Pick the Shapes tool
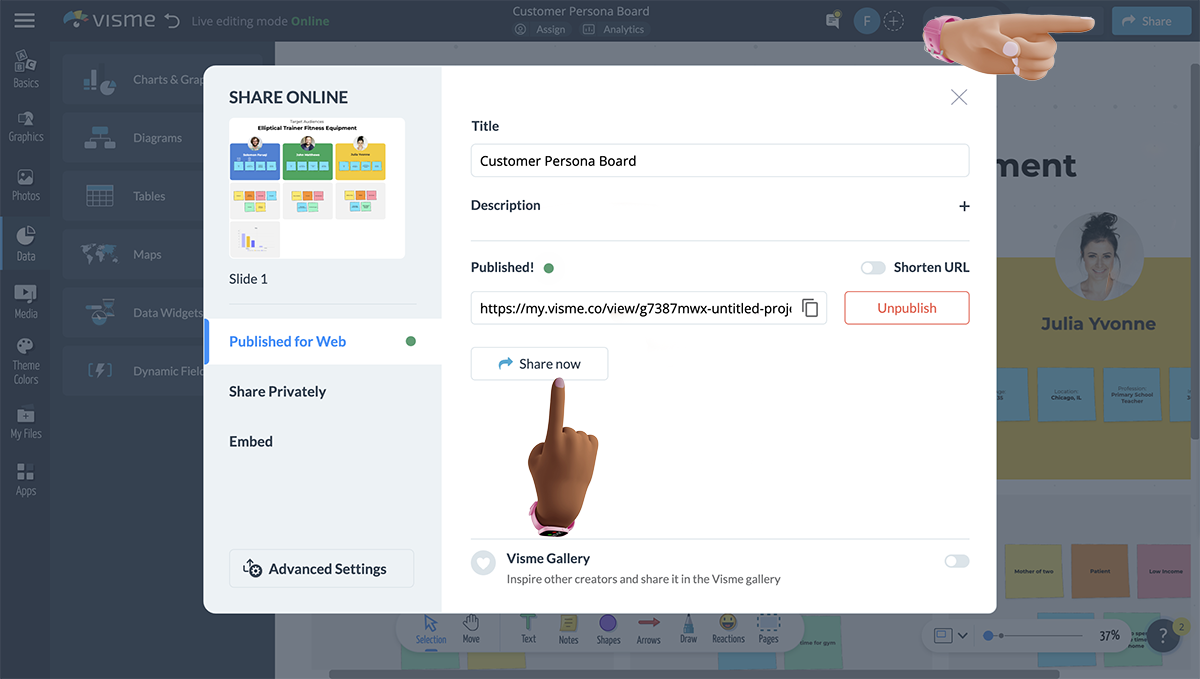The image size is (1200, 679). click(x=608, y=628)
